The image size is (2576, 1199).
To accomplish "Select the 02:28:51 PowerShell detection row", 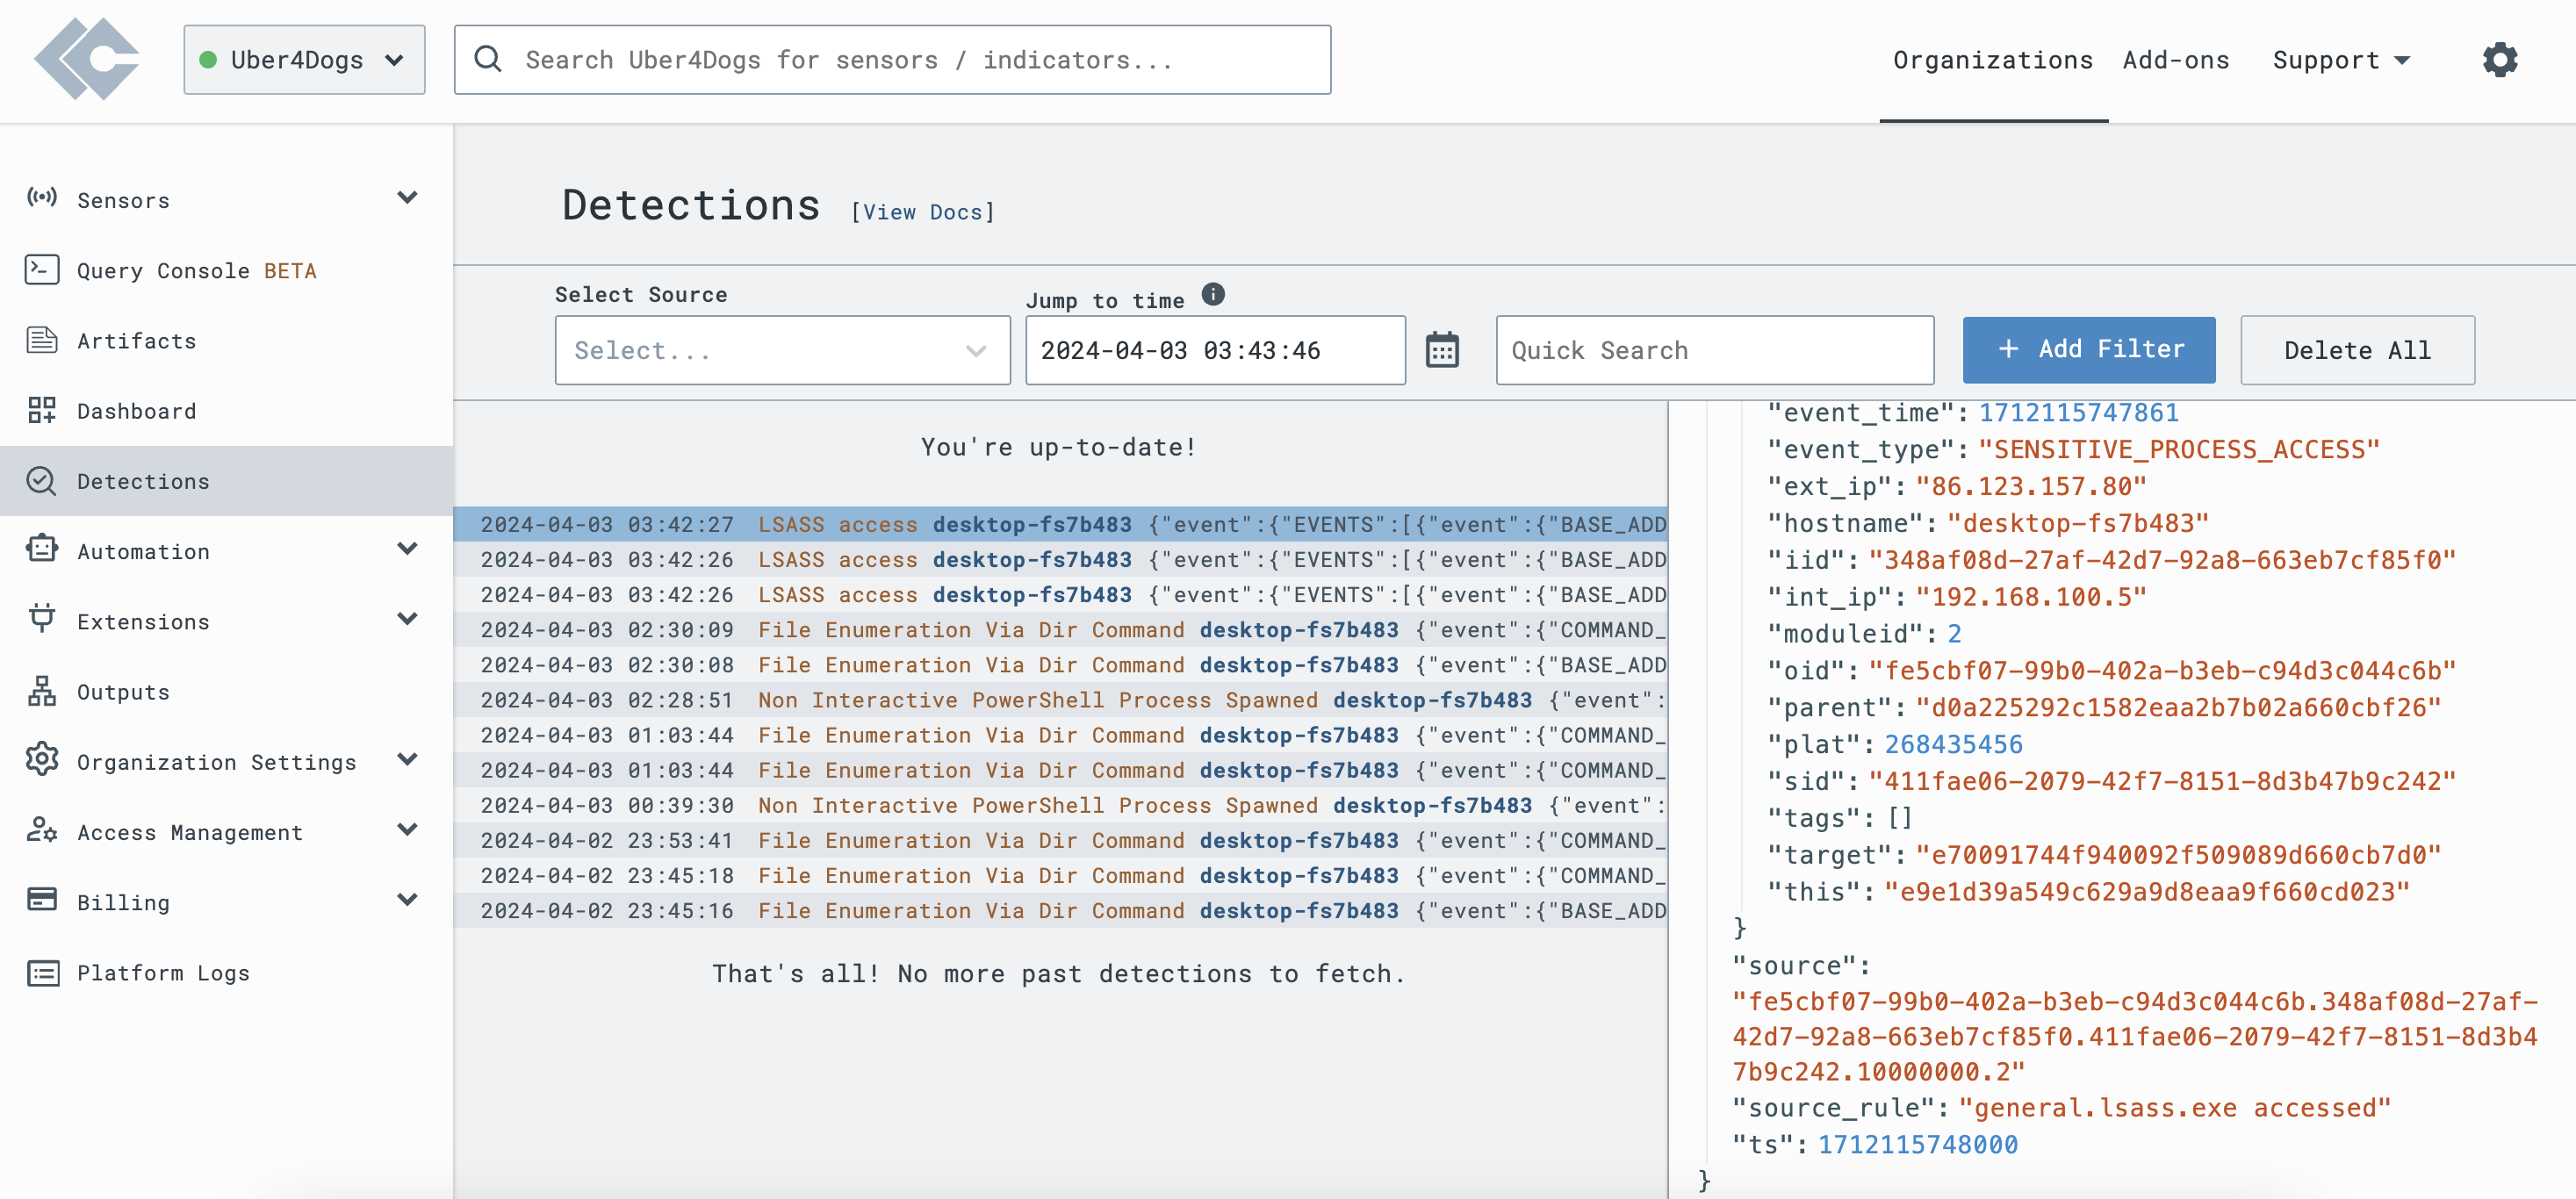I will pos(1060,700).
